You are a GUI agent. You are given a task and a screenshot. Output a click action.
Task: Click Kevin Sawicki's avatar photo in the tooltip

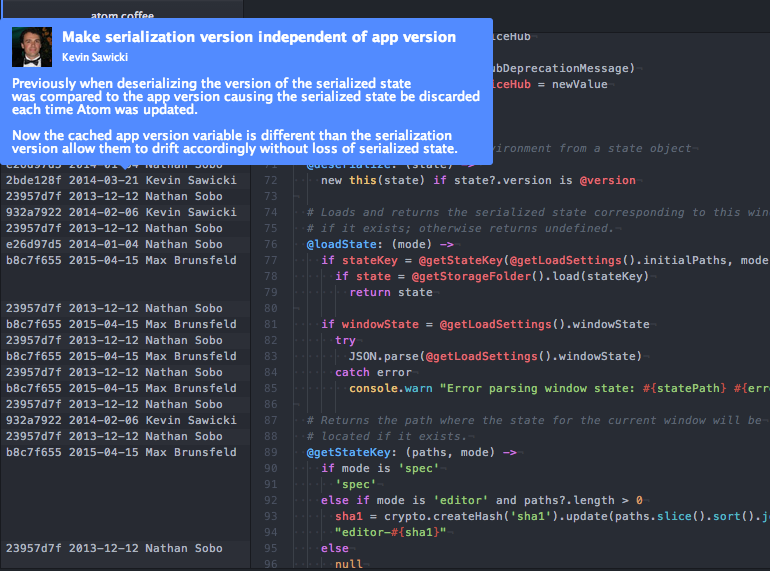coord(31,46)
